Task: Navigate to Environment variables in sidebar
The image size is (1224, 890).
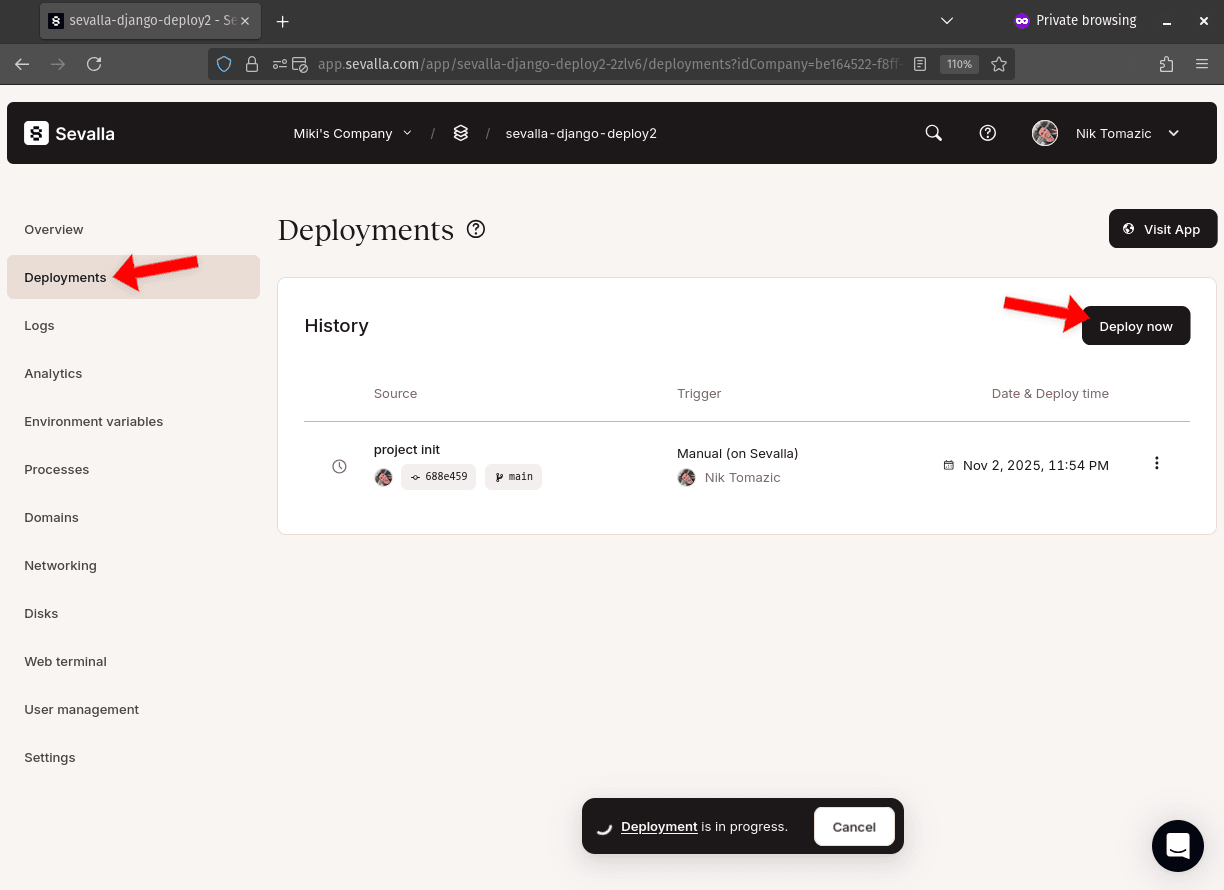Action: pyautogui.click(x=93, y=421)
